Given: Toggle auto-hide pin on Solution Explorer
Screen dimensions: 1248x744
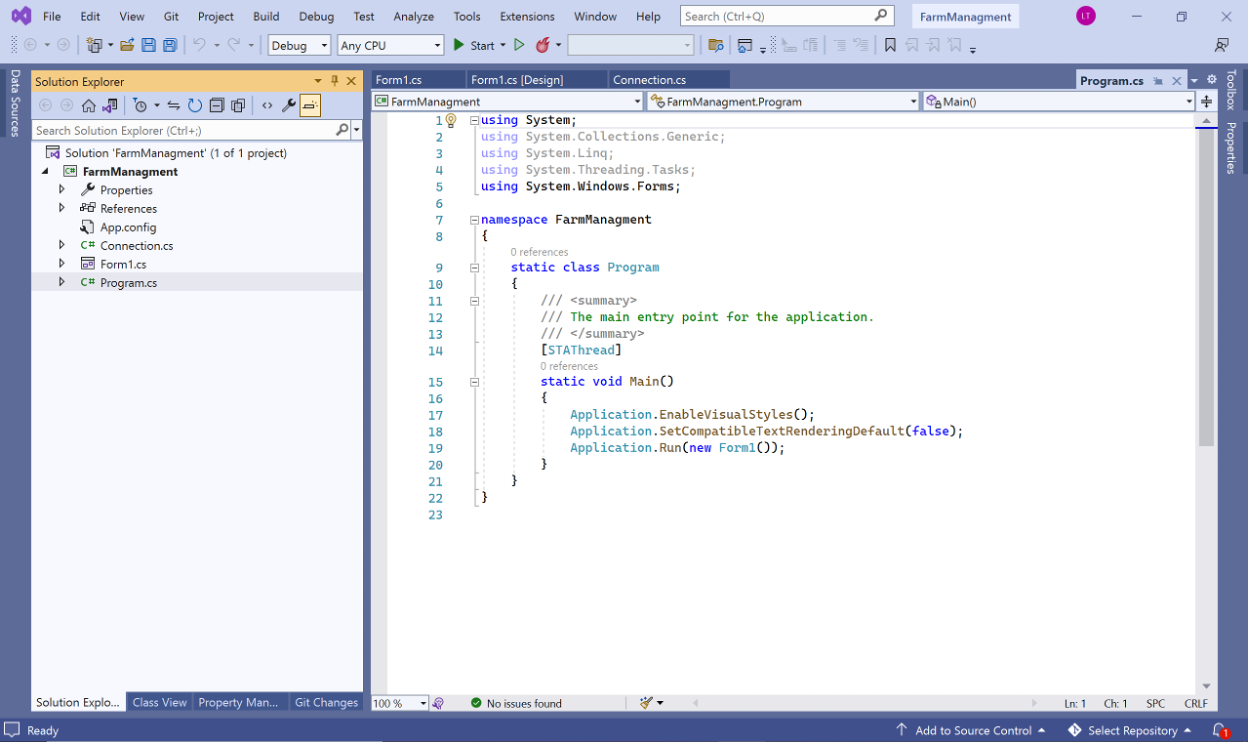Looking at the screenshot, I should pyautogui.click(x=335, y=81).
